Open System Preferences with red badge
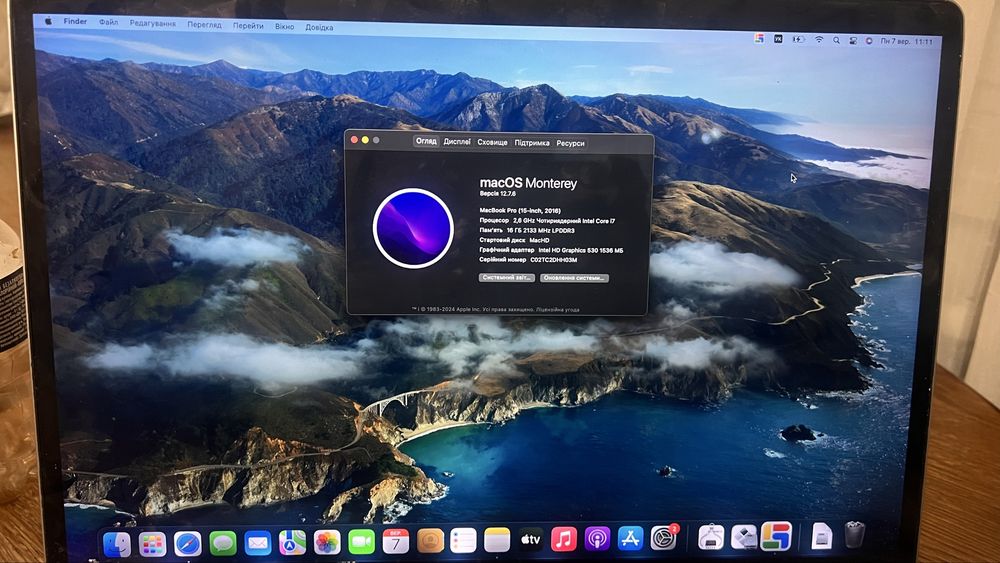The image size is (1000, 563). click(664, 538)
